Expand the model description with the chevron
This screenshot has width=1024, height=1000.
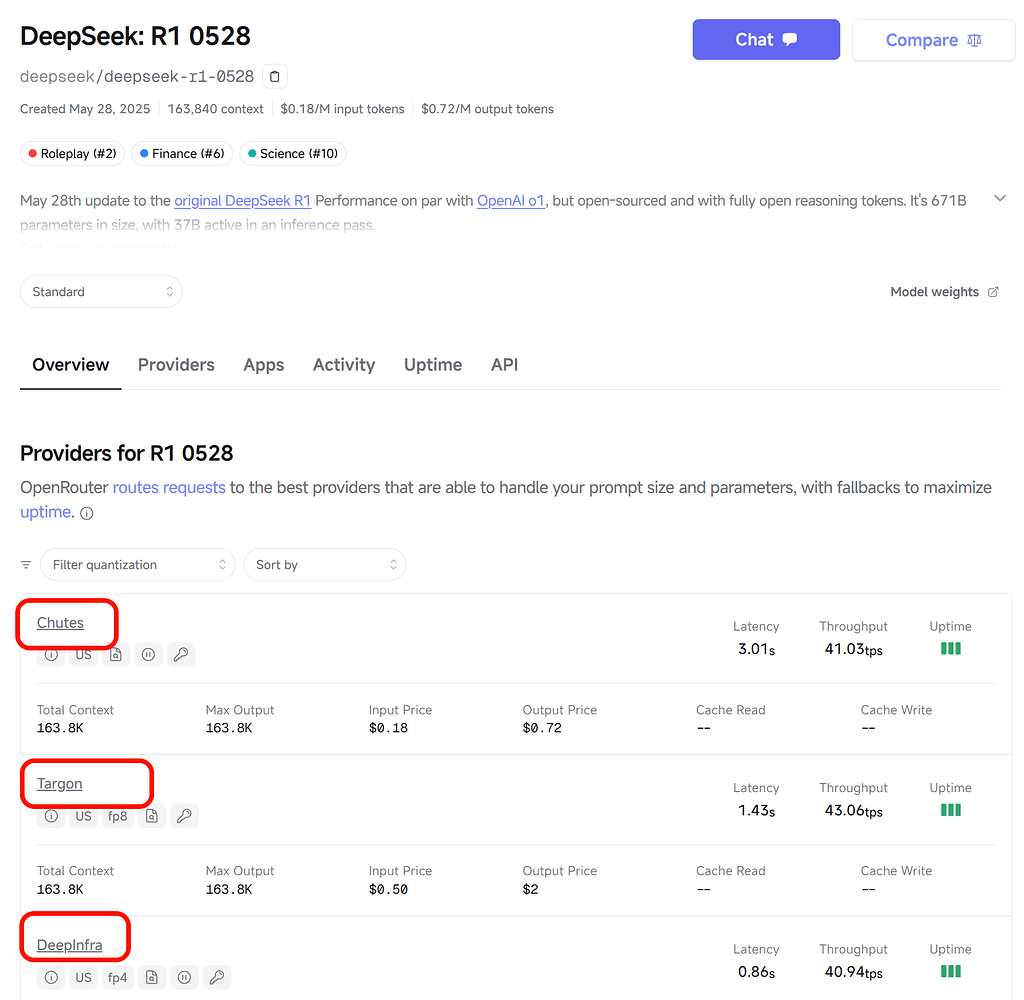click(x=1000, y=199)
